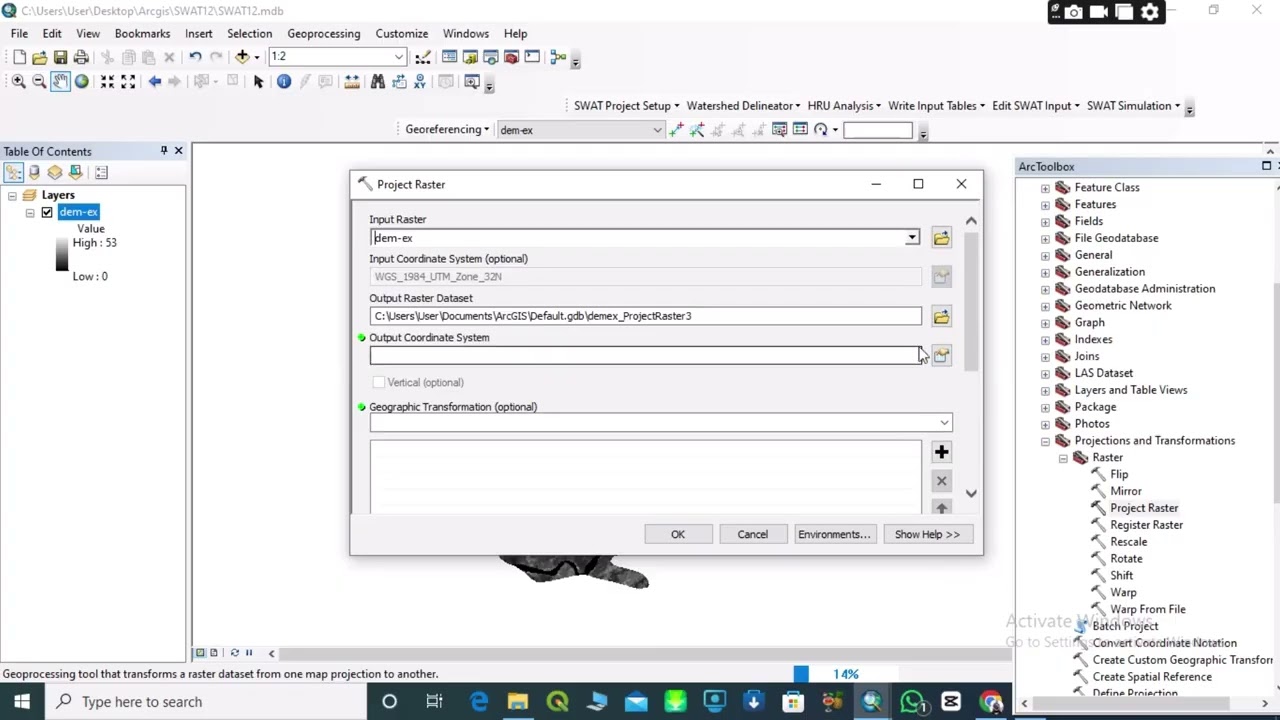The width and height of the screenshot is (1280, 720).
Task: Open the Input Raster dropdown
Action: tap(912, 238)
